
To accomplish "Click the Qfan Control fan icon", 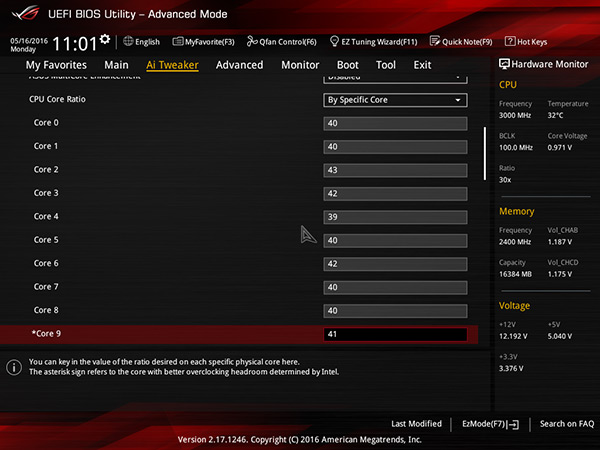I will coord(252,41).
